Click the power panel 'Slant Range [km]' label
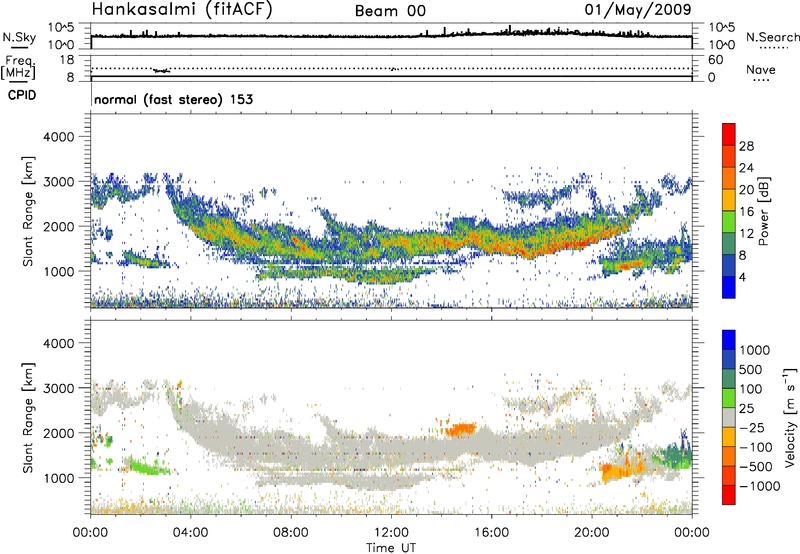The image size is (800, 554). 28,211
